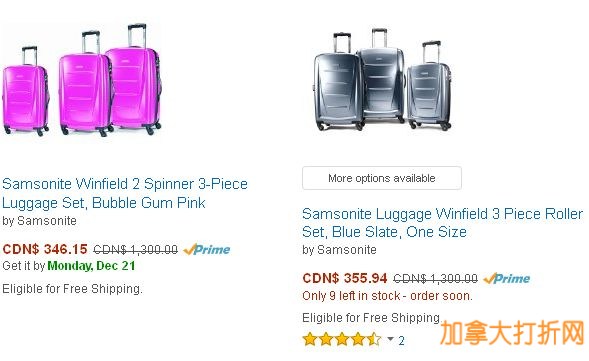Click the Prime logo next to CDN$ 355.94
The width and height of the screenshot is (589, 361).
507,278
